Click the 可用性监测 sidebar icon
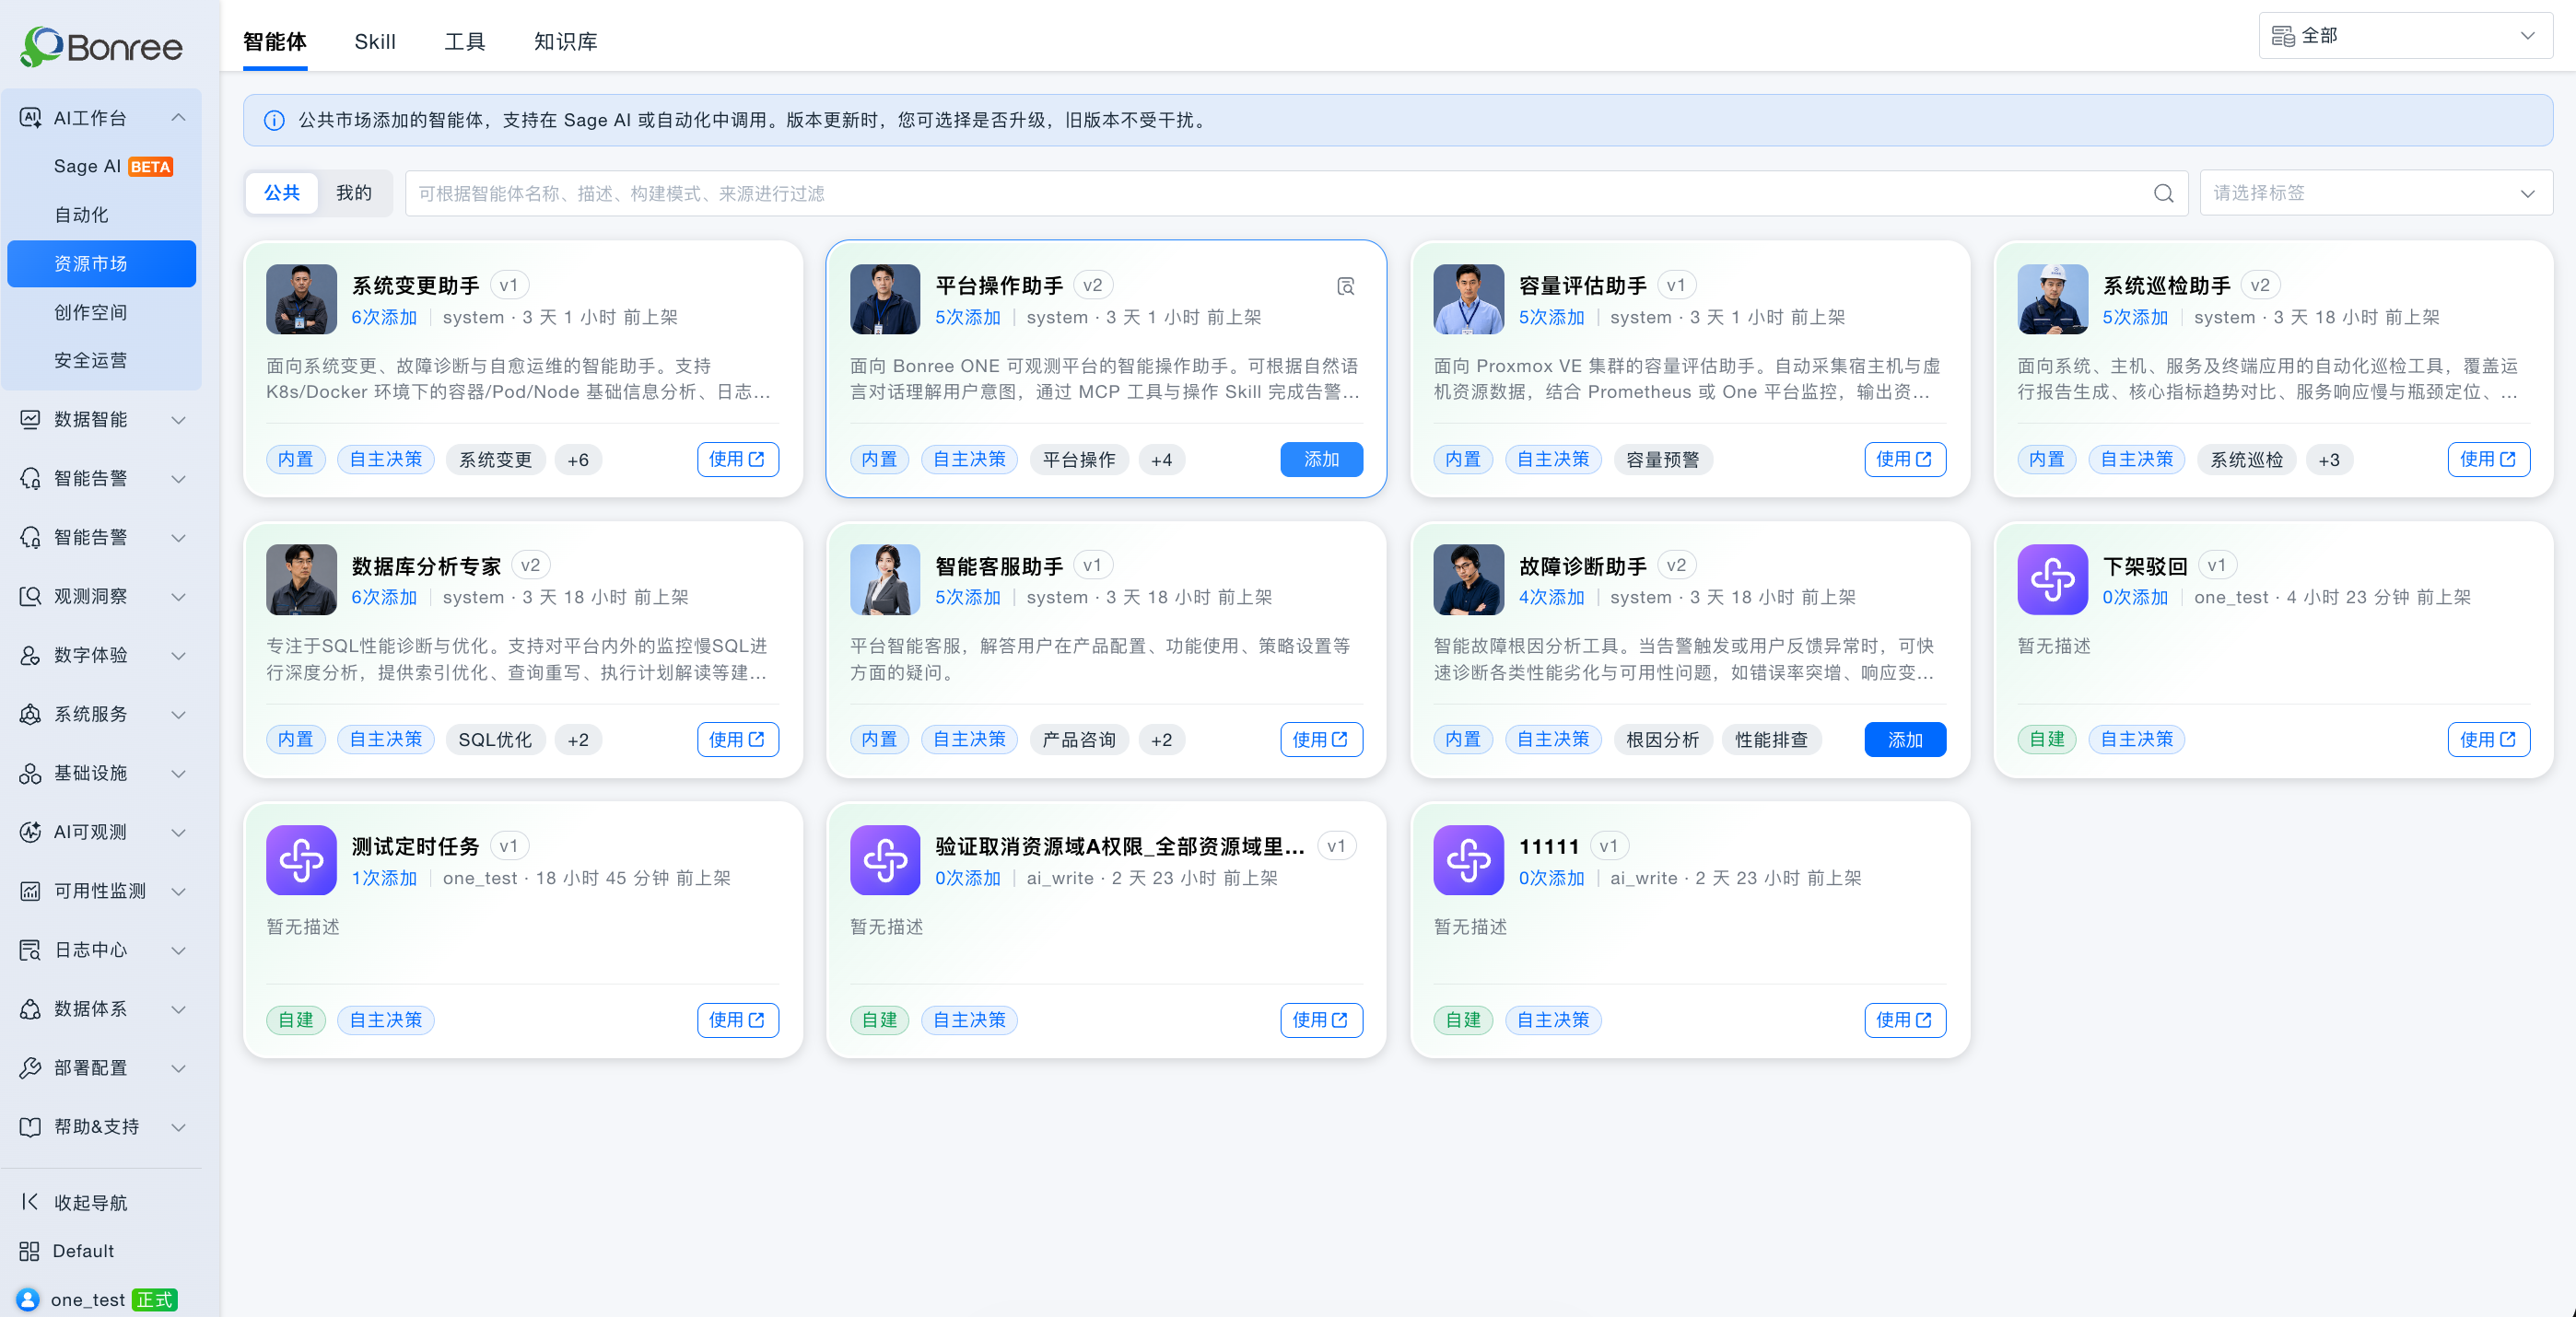Viewport: 2576px width, 1317px height. (30, 891)
